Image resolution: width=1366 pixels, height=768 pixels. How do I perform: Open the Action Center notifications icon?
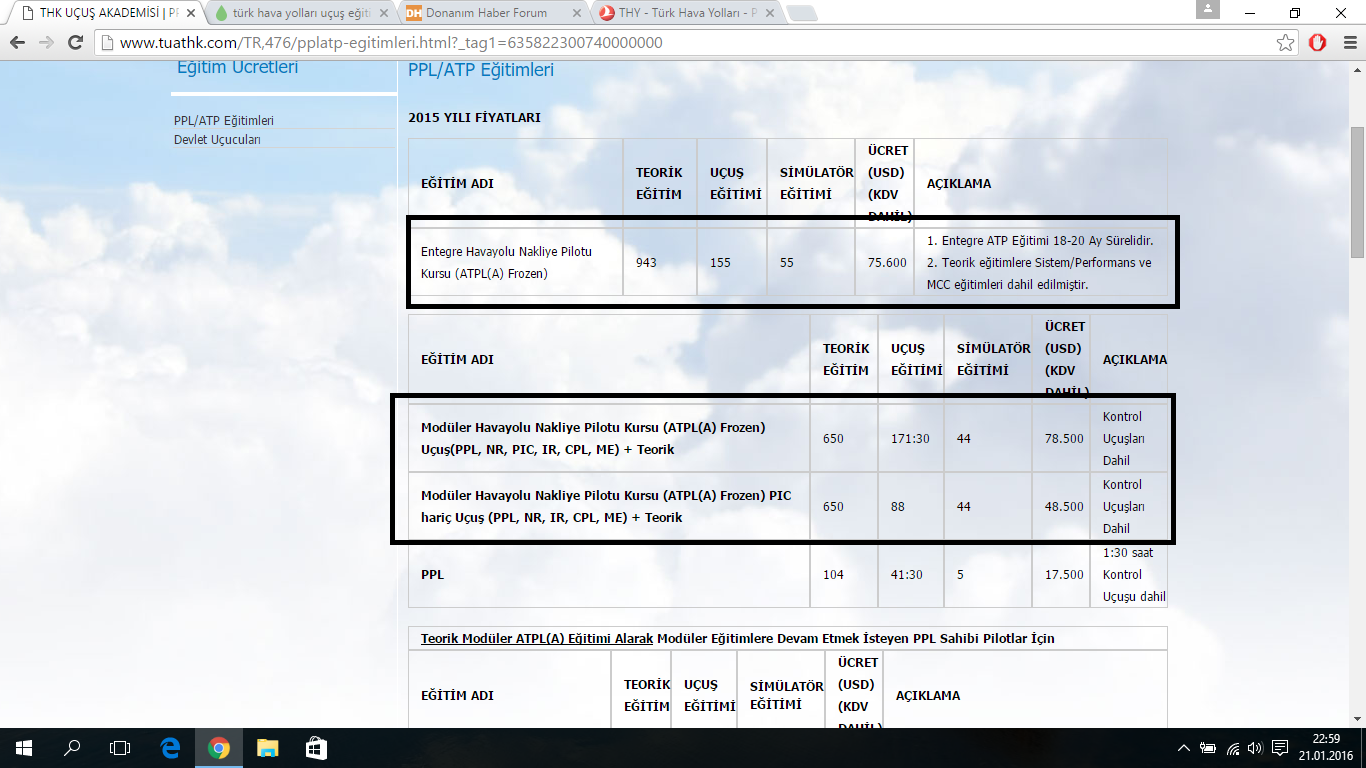coord(1279,748)
